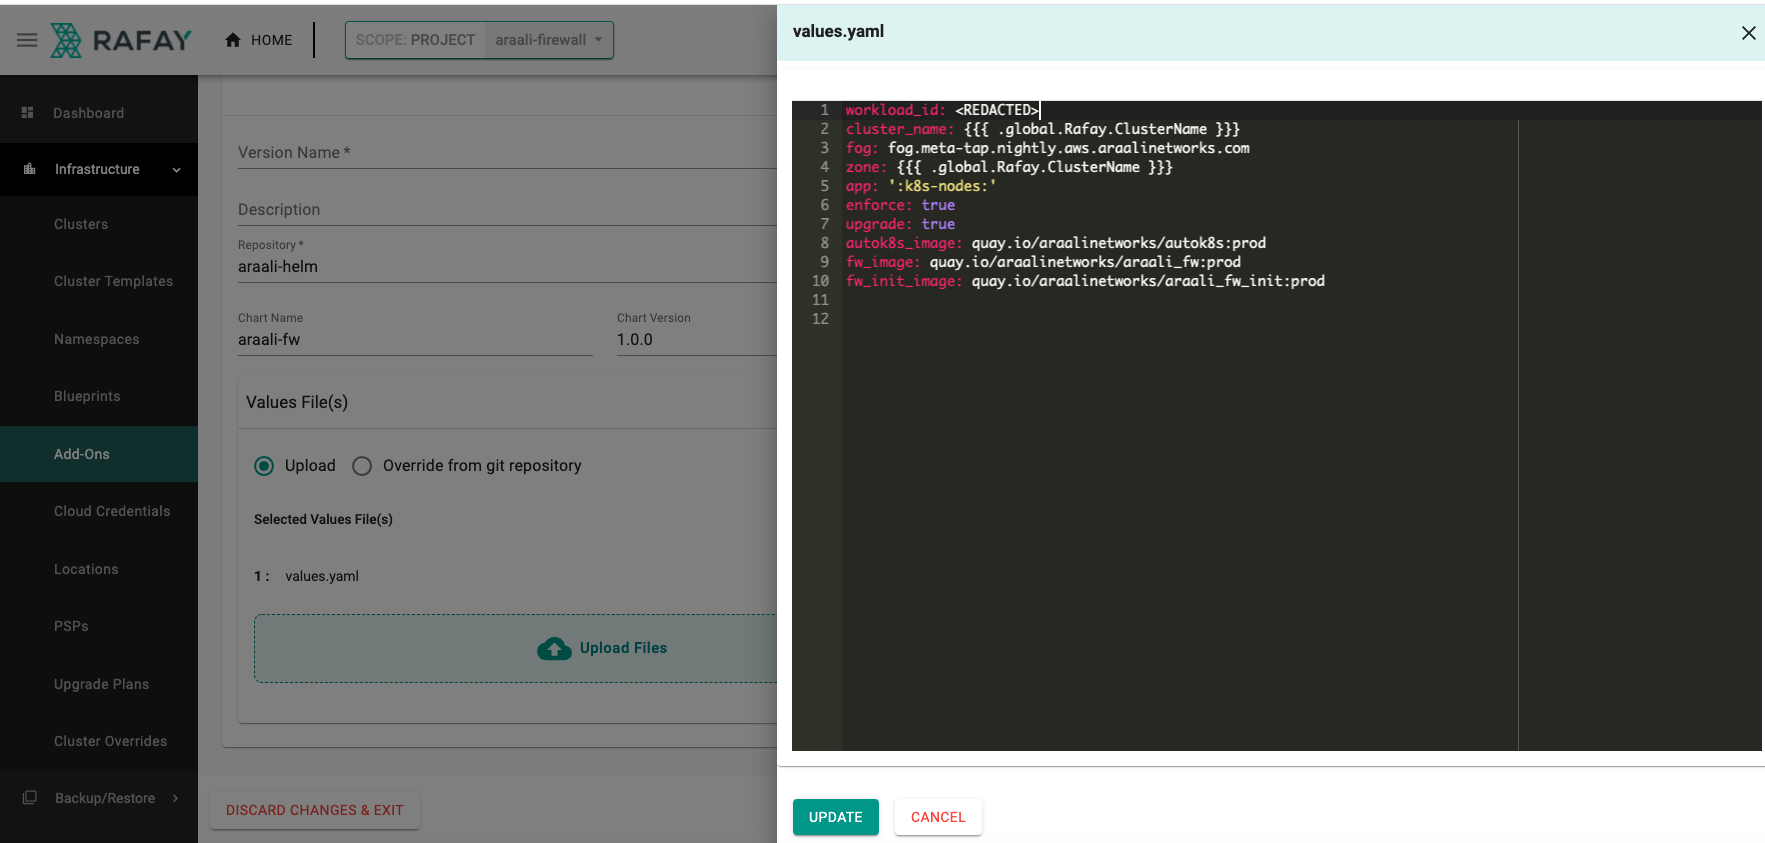The height and width of the screenshot is (843, 1765).
Task: Open Cloud Credentials page
Action: coord(112,511)
